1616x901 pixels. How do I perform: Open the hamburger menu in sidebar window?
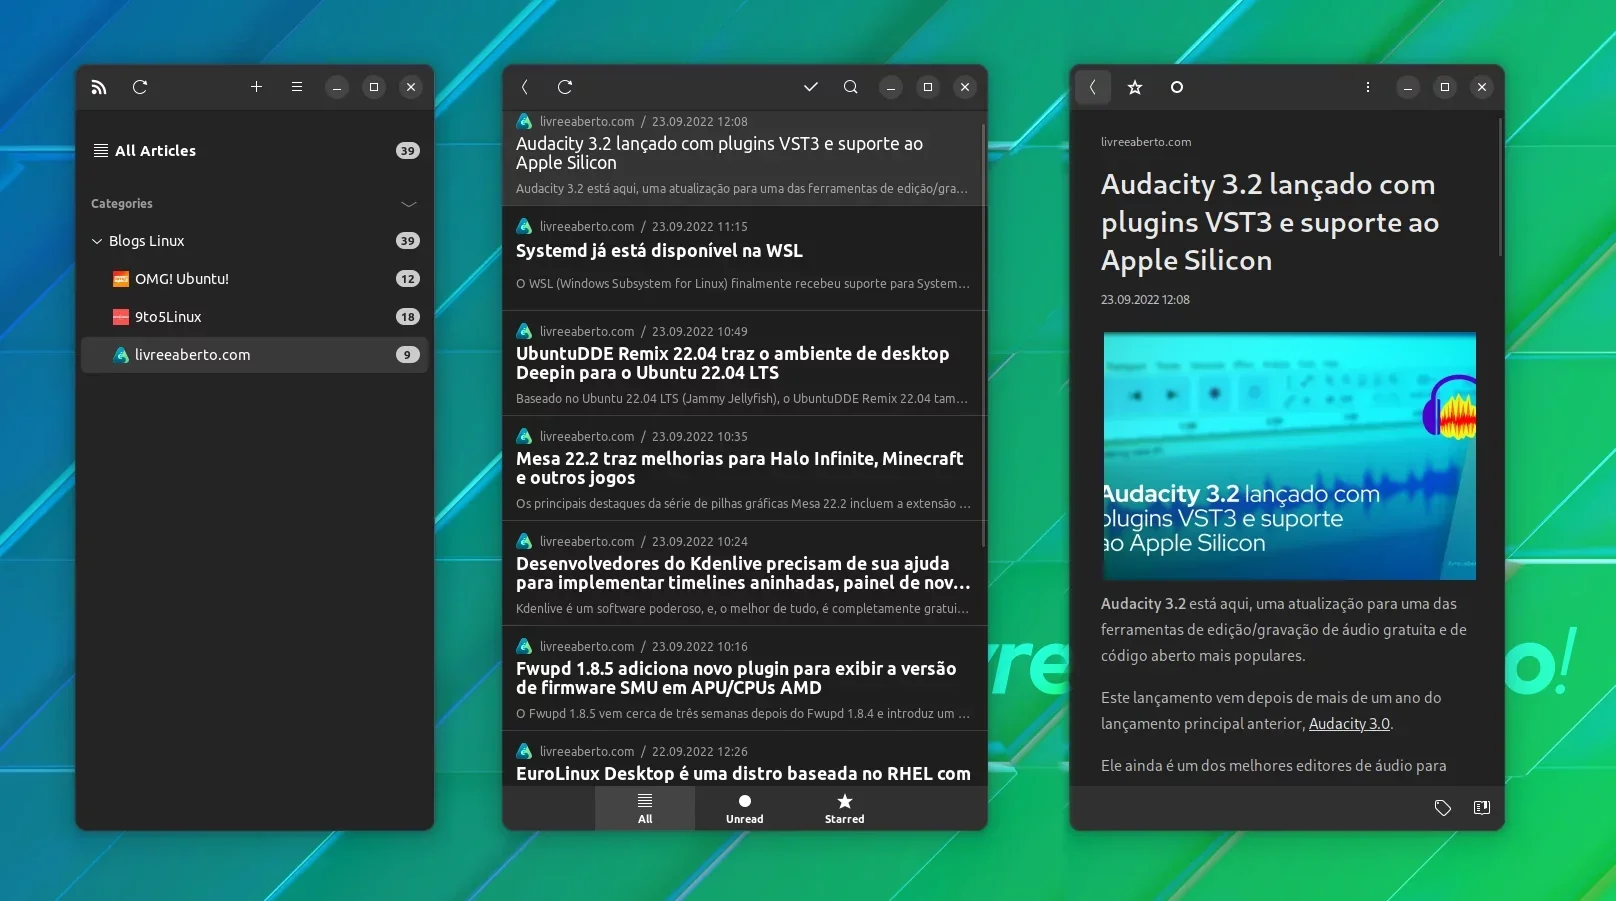297,87
